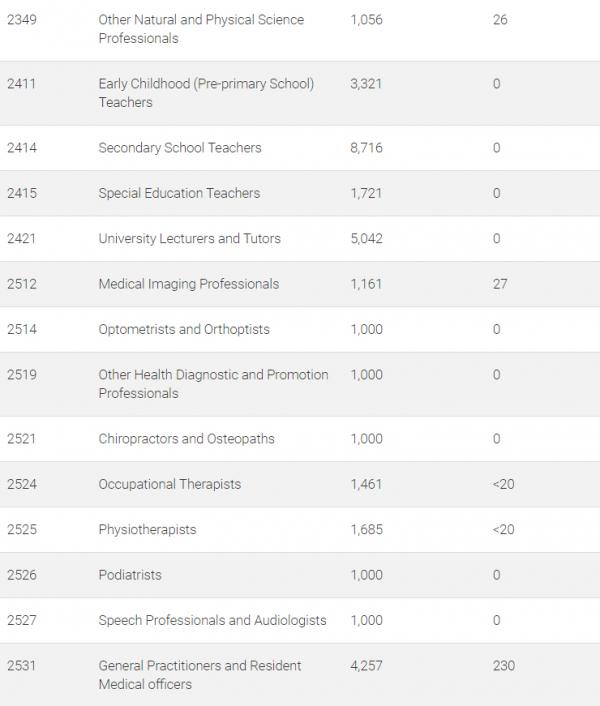
Task: Click the Optometrists and Orthoptists cell
Action: coord(184,329)
